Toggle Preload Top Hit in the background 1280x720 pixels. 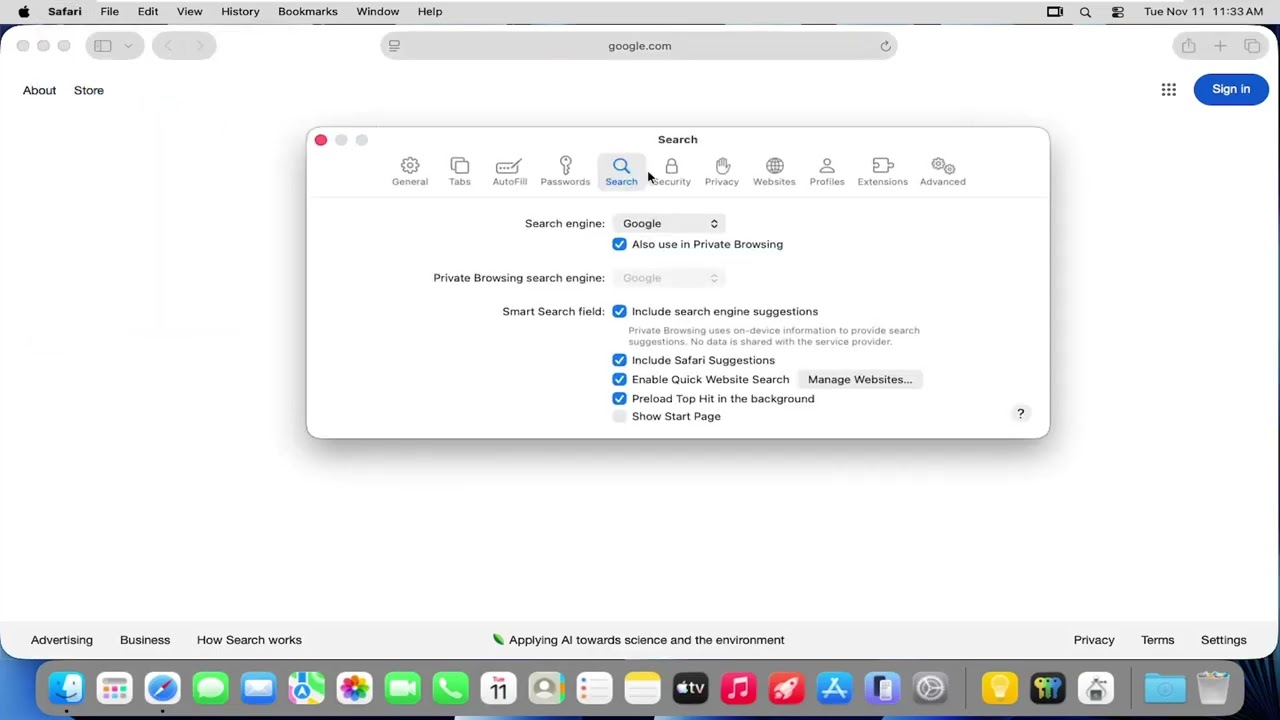pyautogui.click(x=619, y=398)
